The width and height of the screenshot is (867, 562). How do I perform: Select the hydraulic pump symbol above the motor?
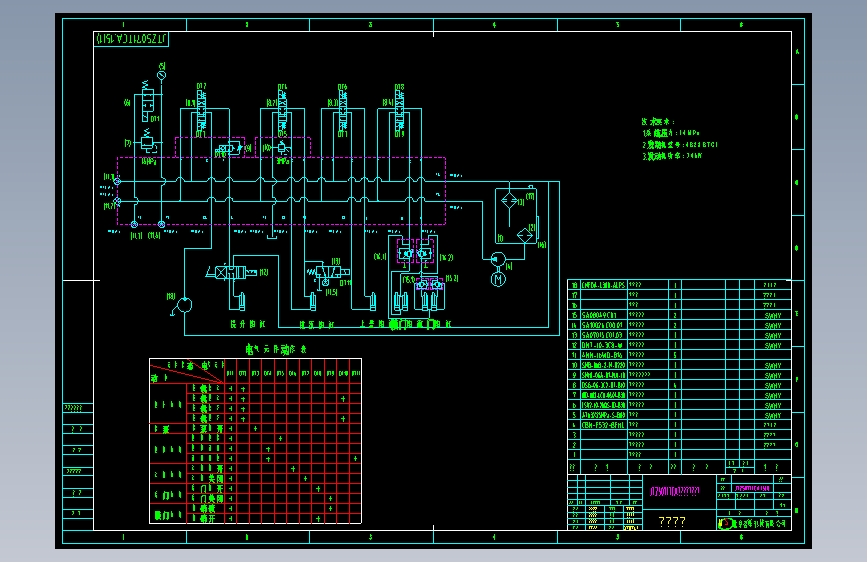click(x=498, y=259)
